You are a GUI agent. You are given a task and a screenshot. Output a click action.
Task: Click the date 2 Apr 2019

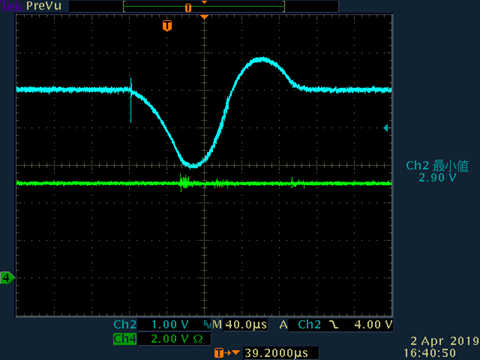point(445,341)
